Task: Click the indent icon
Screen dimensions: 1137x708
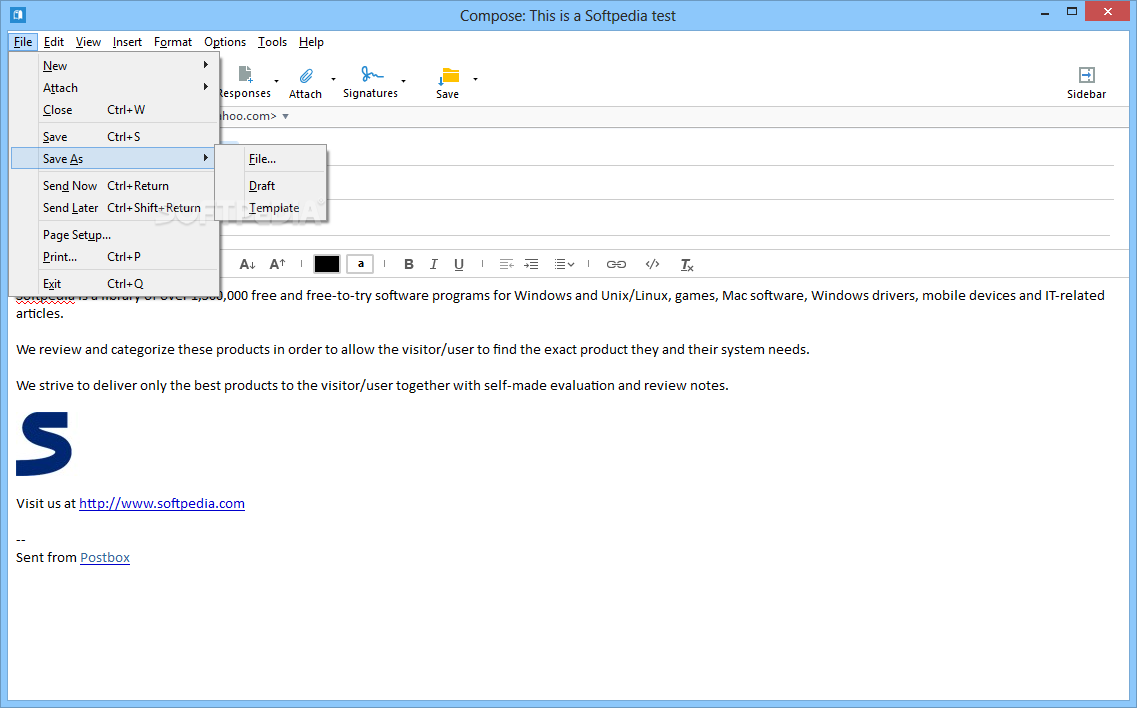Action: [532, 265]
